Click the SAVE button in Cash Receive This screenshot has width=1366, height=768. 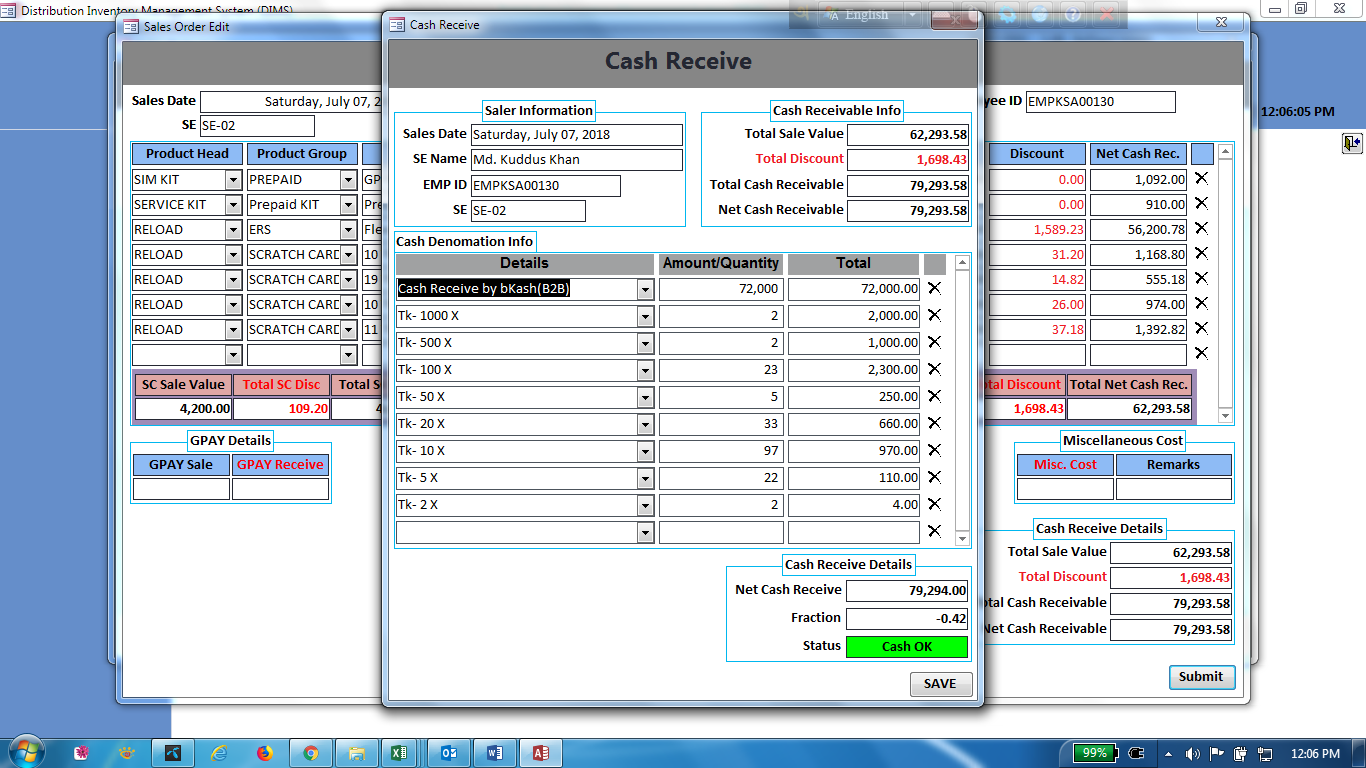940,684
